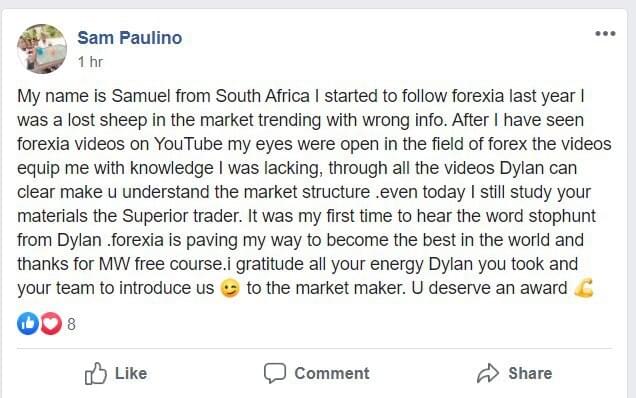Click the speech bubble Comment icon
Screen dimensions: 636x398
[275, 373]
